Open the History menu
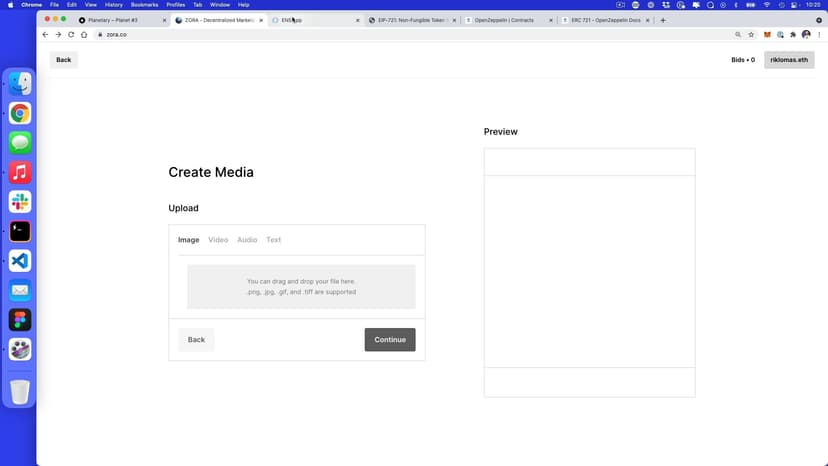 tap(114, 5)
